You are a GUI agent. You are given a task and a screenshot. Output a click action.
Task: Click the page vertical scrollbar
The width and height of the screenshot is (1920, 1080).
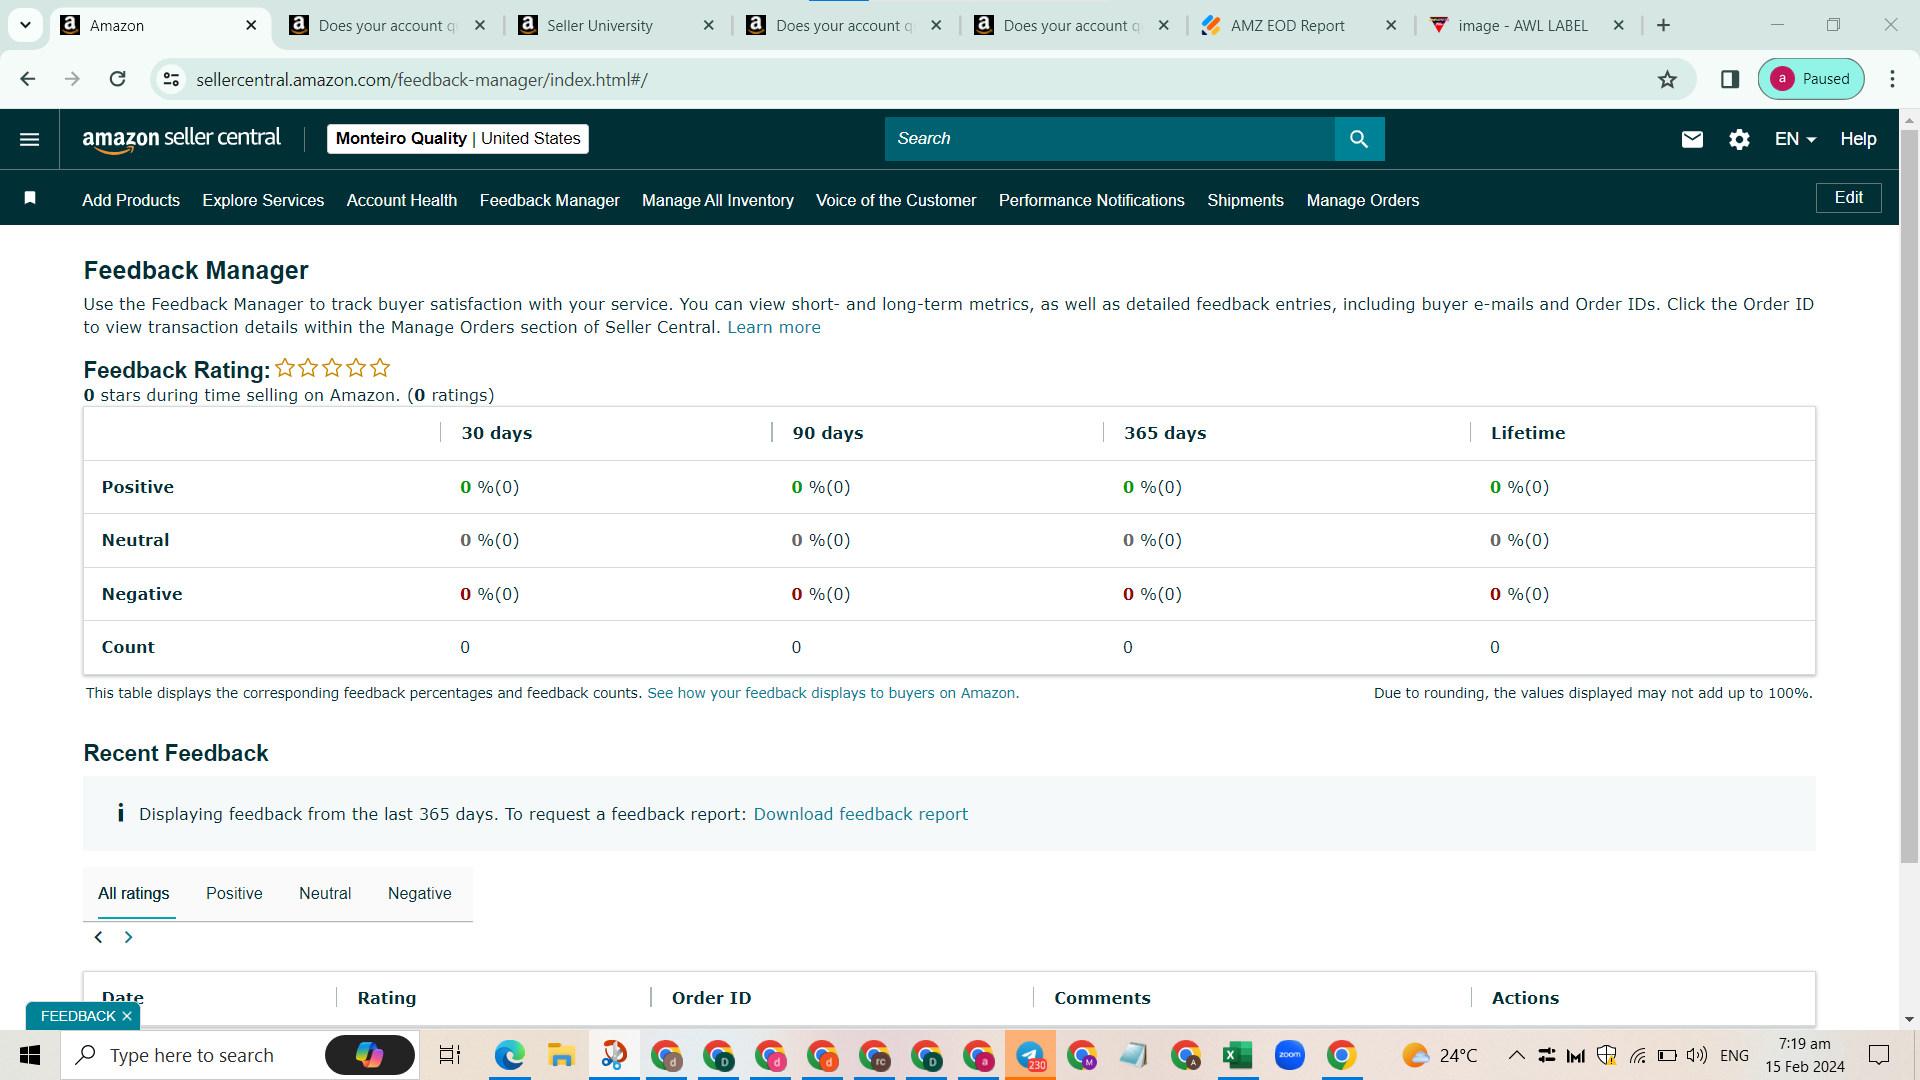click(1909, 495)
